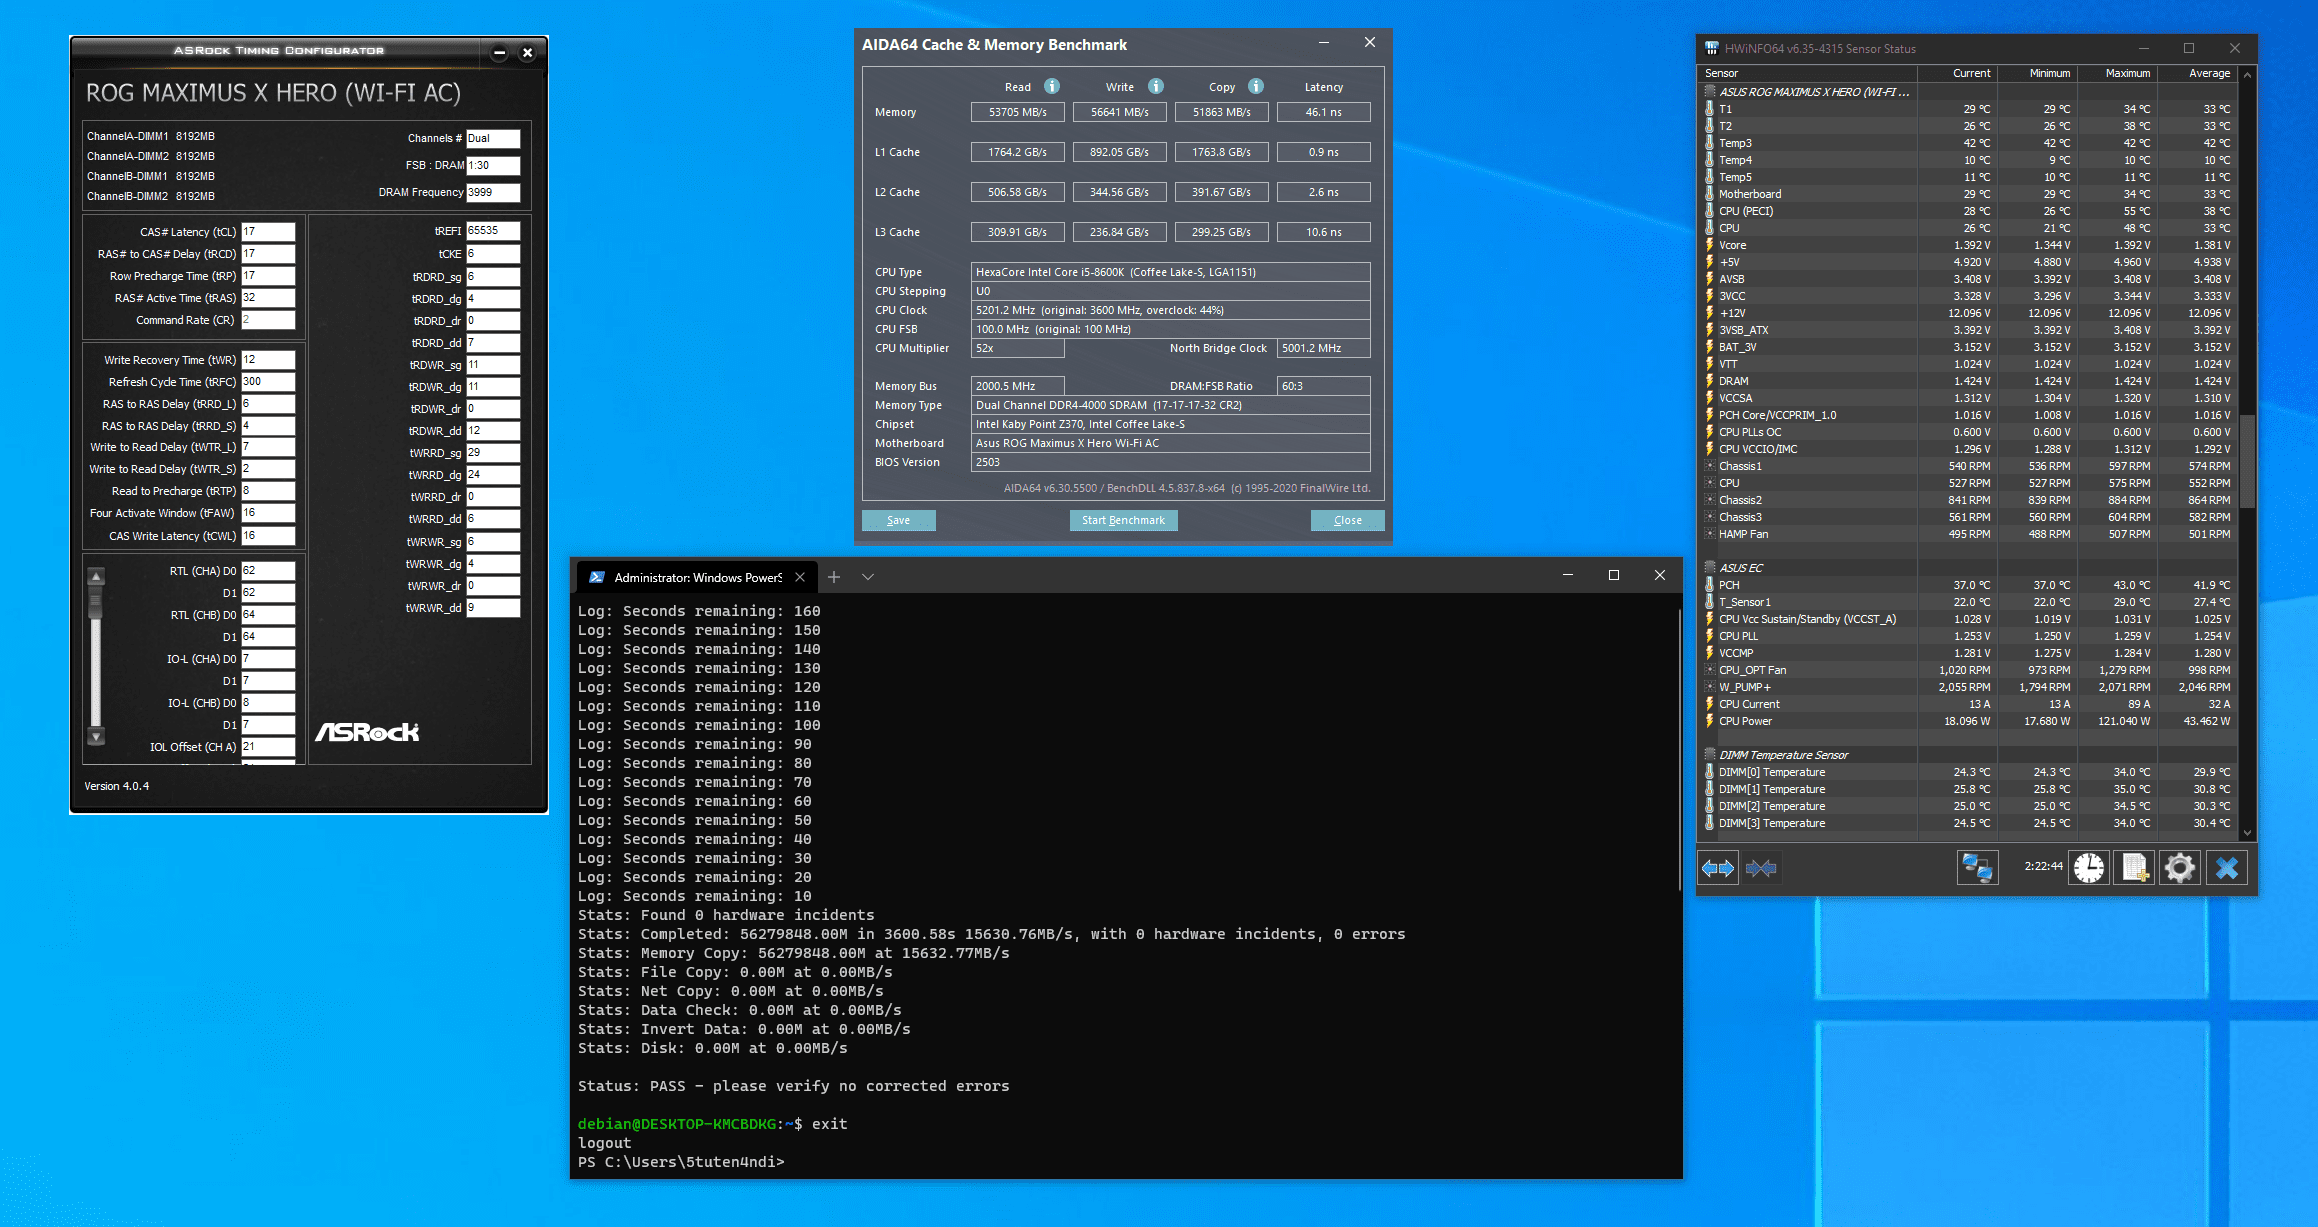Click PS C:\Users prompt line in terminal
Screen dimensions: 2318x1227
click(x=681, y=1162)
